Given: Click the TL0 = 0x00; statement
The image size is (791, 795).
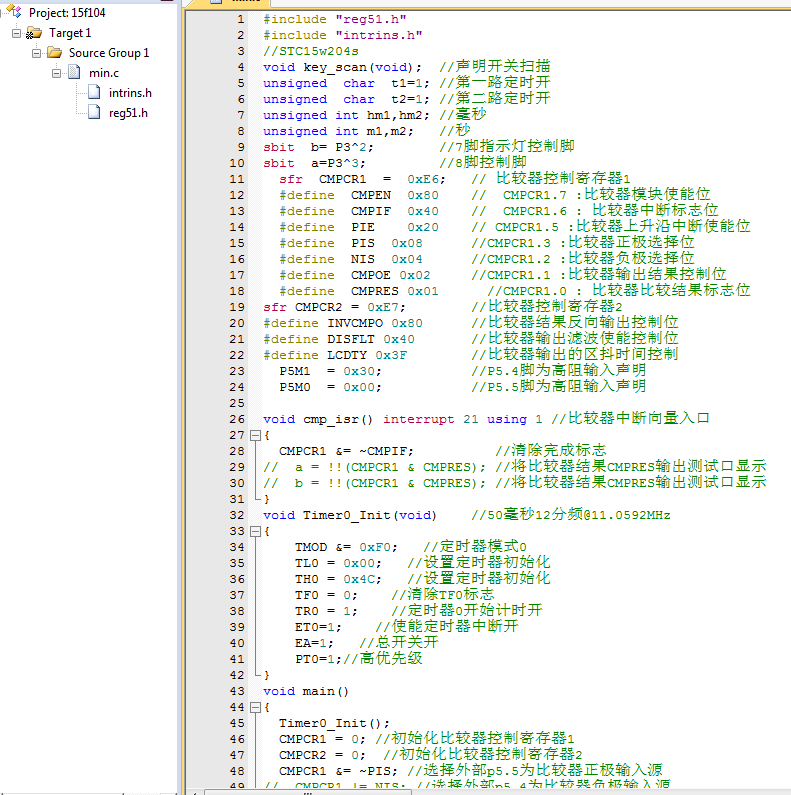Looking at the screenshot, I should (x=338, y=563).
